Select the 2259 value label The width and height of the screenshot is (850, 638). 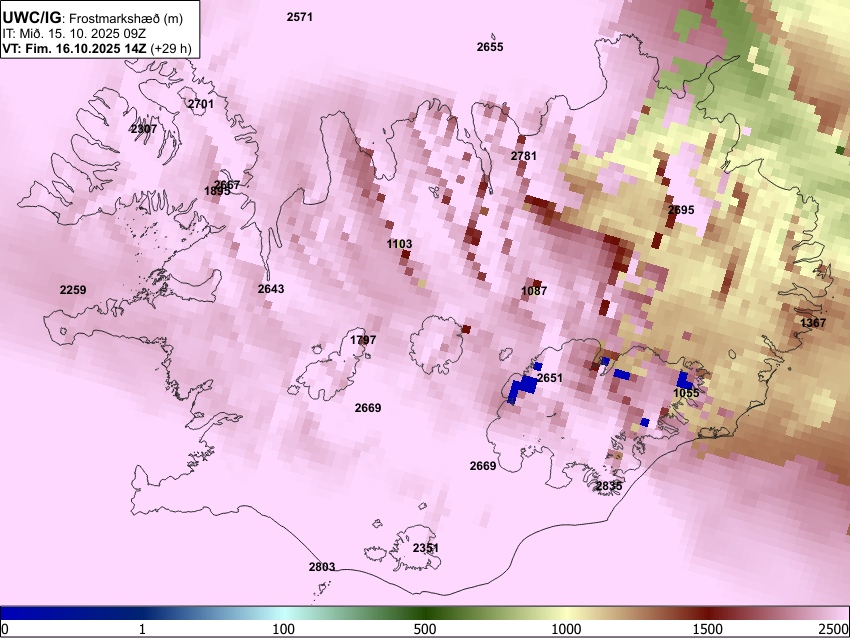(x=73, y=289)
